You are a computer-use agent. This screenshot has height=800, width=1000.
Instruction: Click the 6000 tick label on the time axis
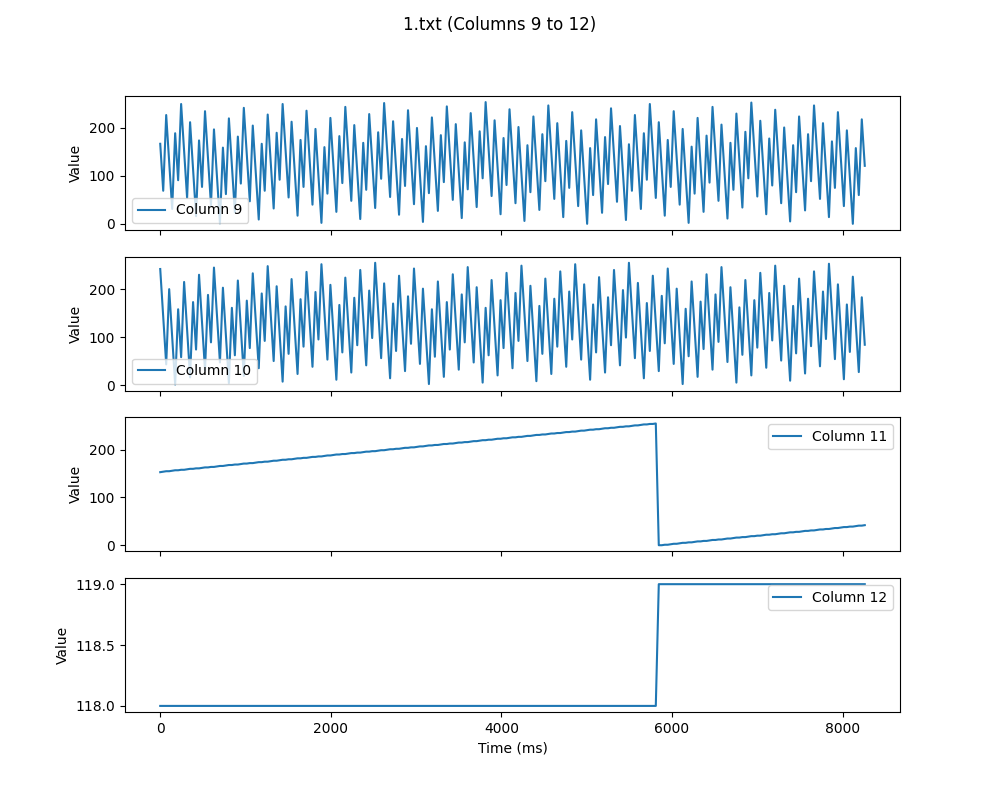(672, 728)
